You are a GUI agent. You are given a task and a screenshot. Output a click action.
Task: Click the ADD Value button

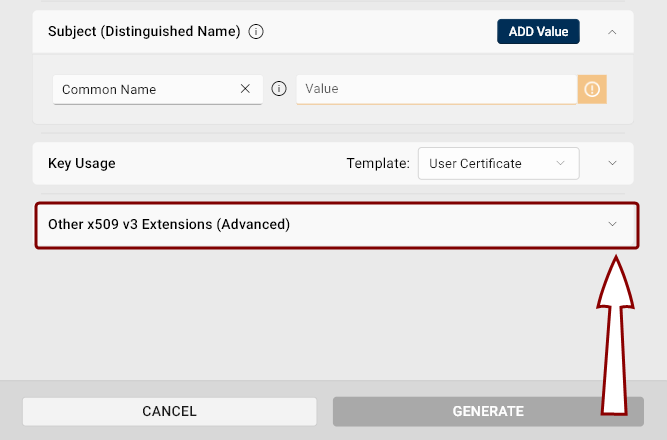(x=538, y=31)
